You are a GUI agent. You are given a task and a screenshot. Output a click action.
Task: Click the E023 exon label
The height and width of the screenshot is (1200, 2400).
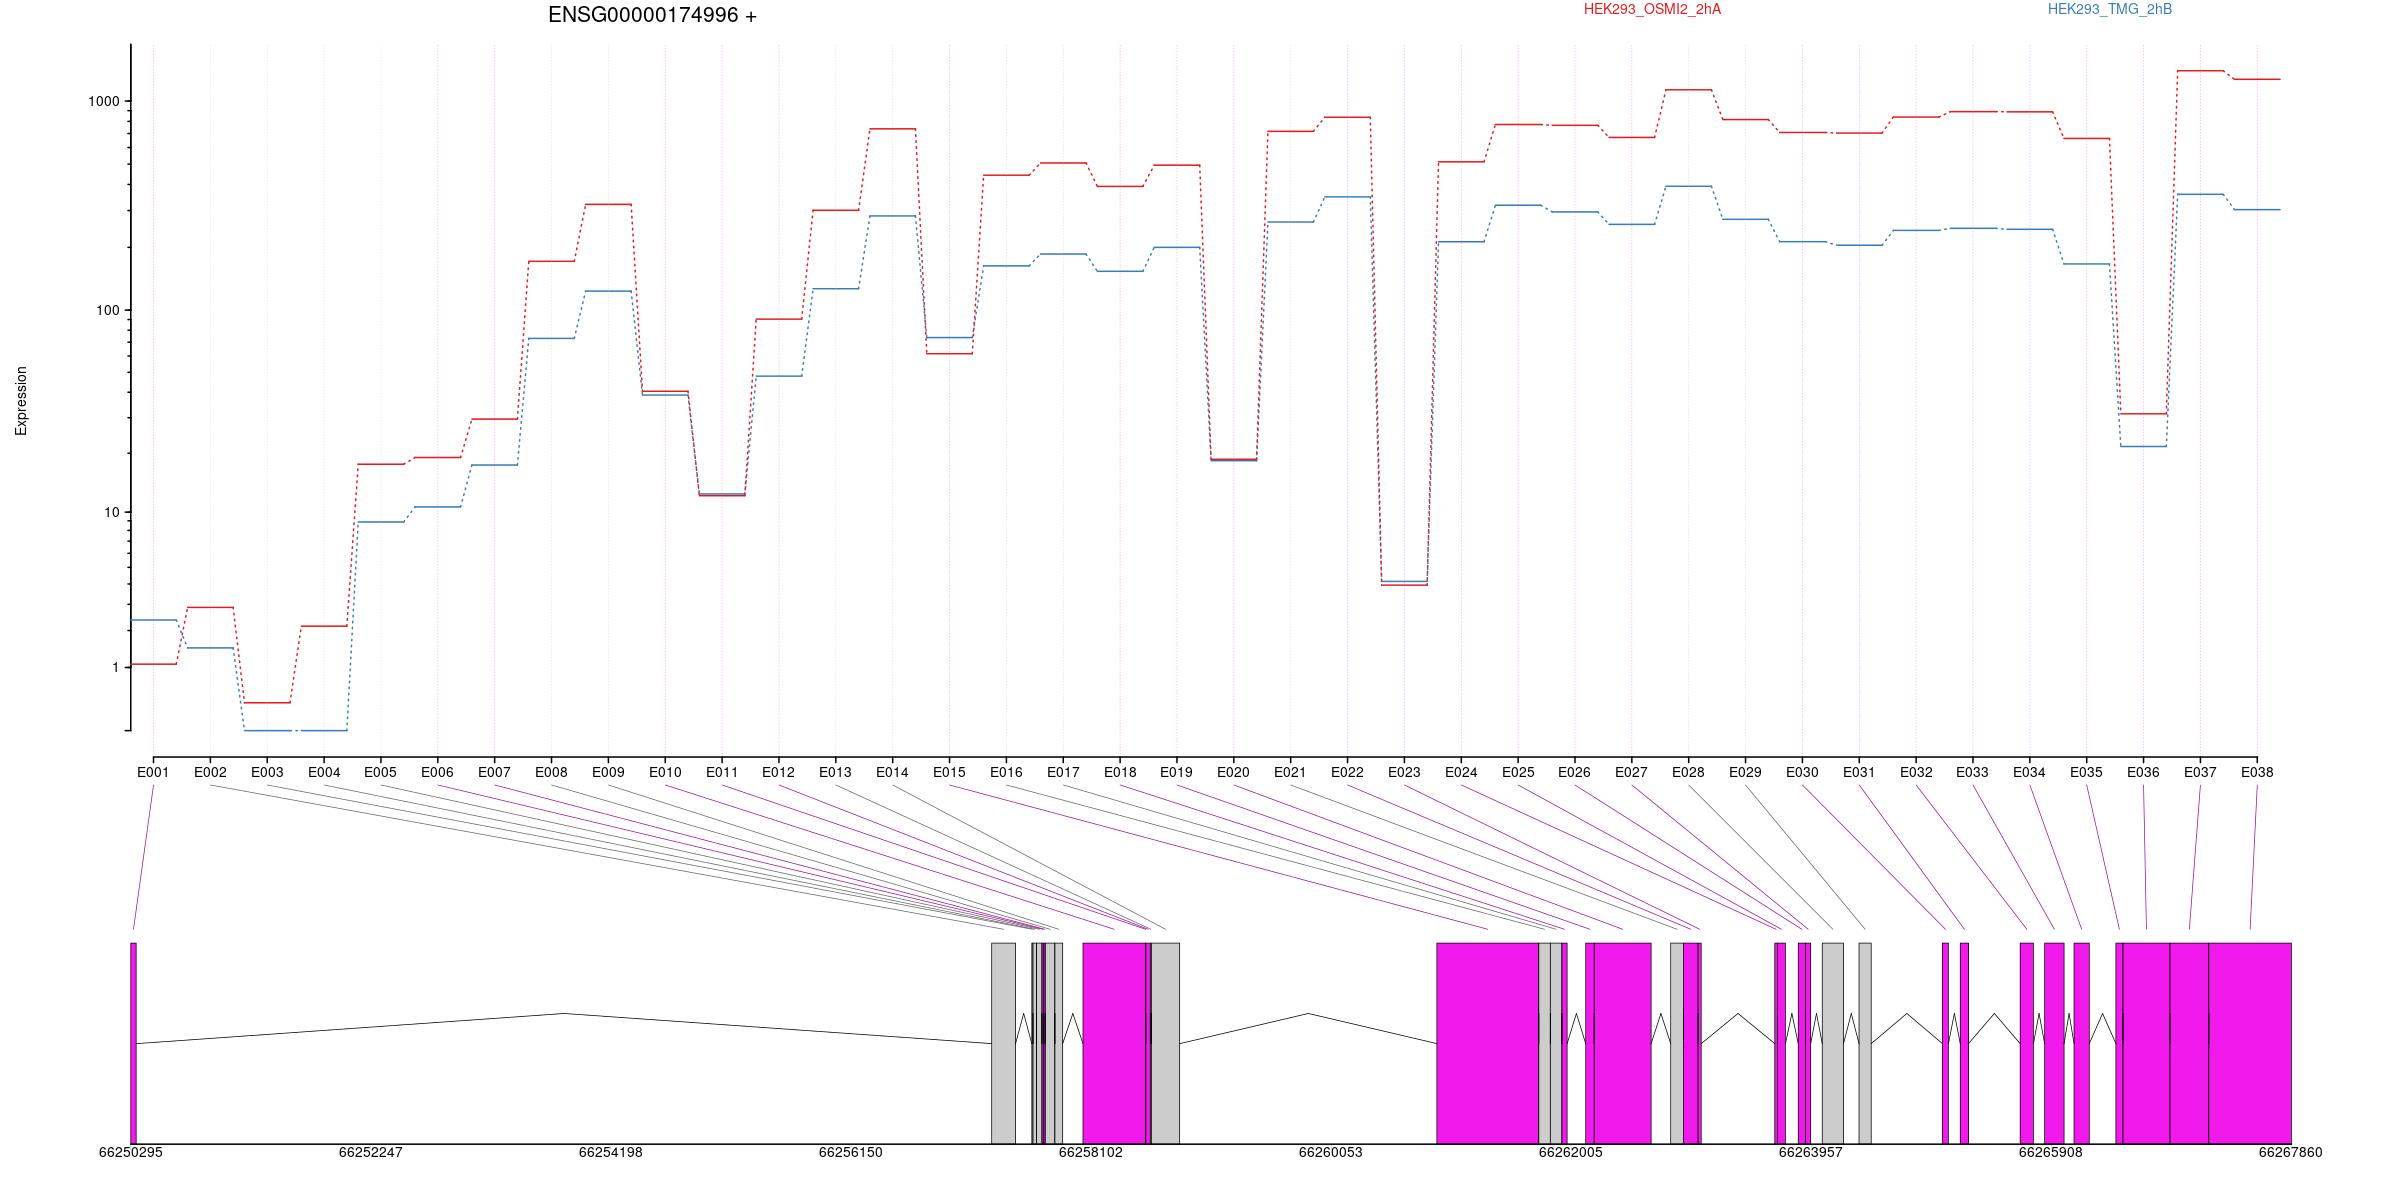[x=1404, y=772]
